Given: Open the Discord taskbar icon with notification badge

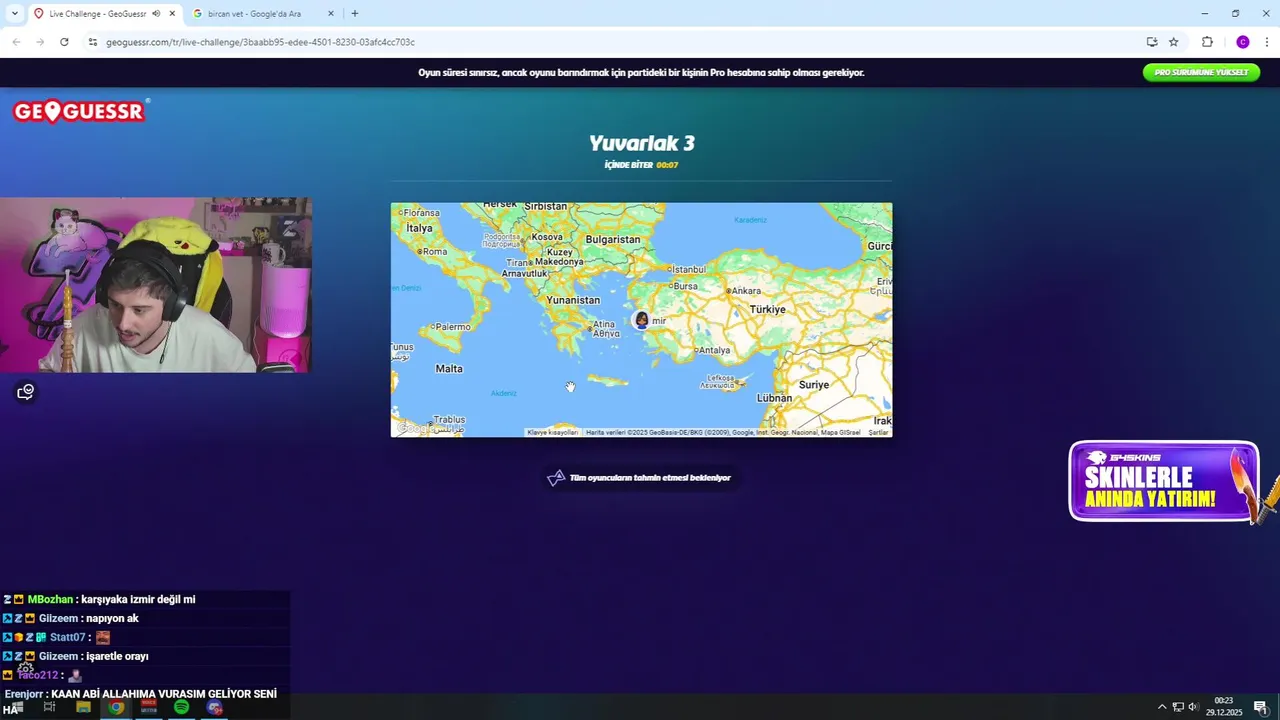Looking at the screenshot, I should click(x=214, y=707).
